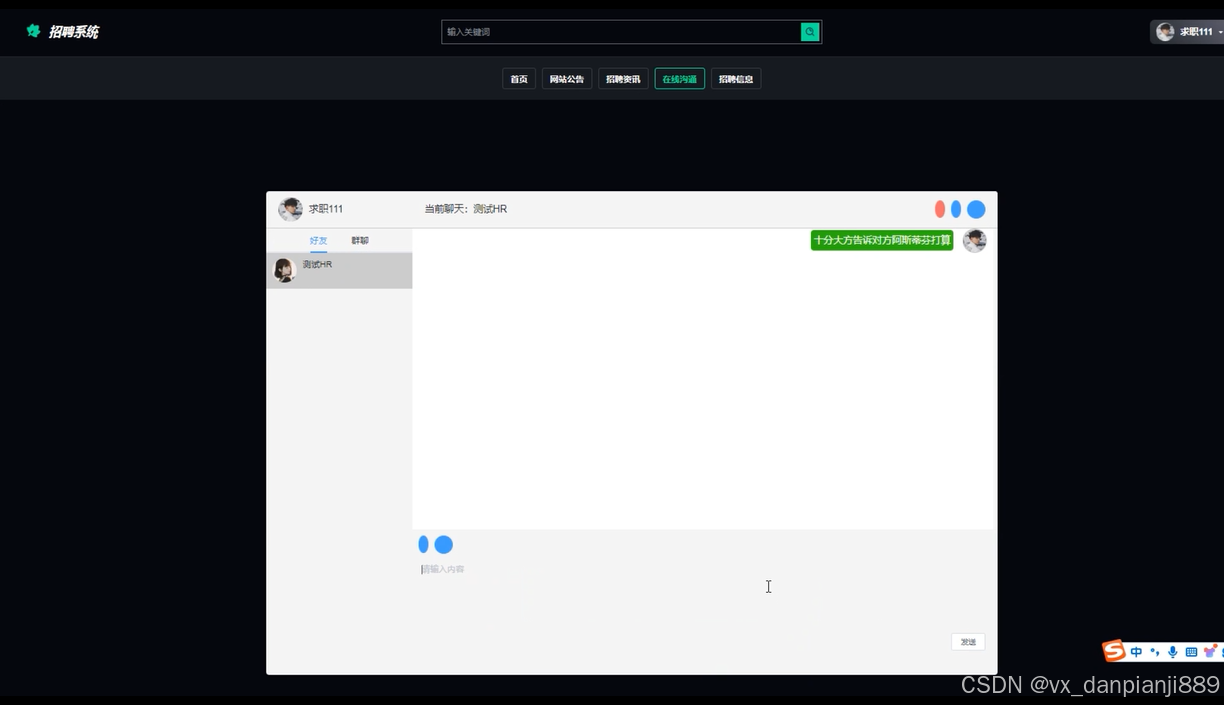
Task: Go to 首页 in the navigation
Action: coord(519,79)
